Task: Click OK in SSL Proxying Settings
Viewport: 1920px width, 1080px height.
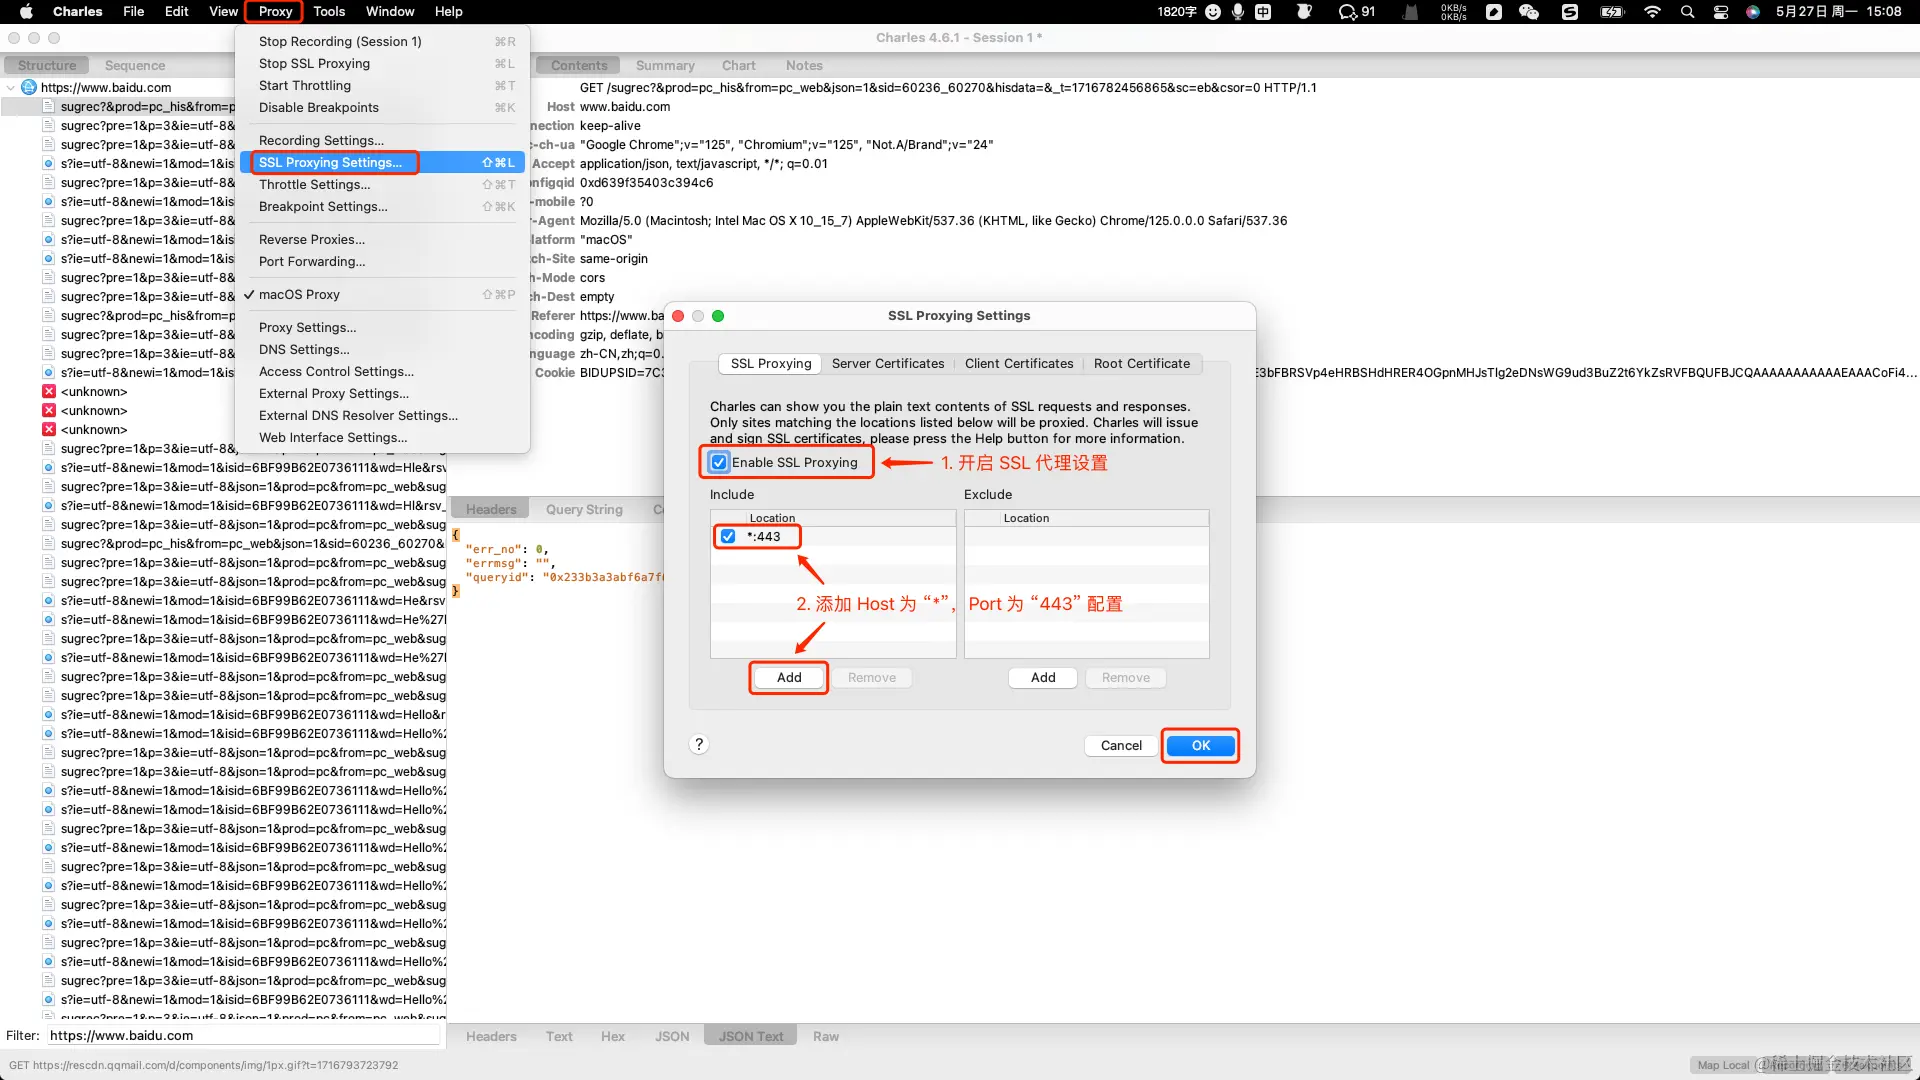Action: (x=1201, y=746)
